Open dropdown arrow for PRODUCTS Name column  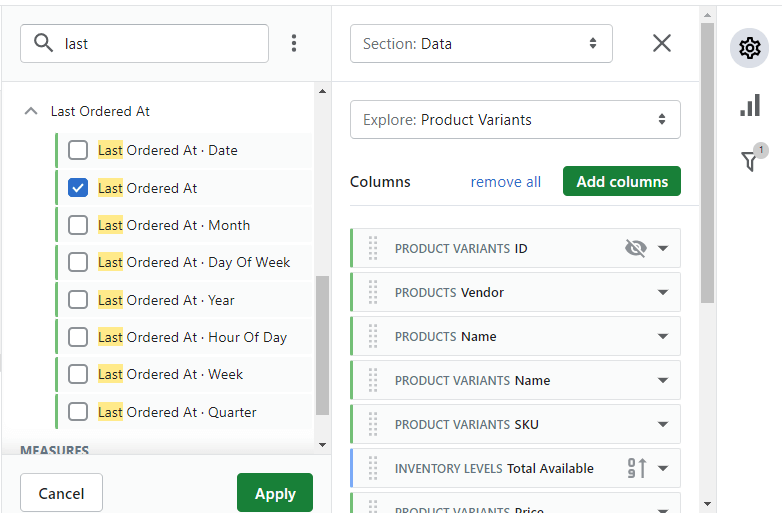[663, 337]
